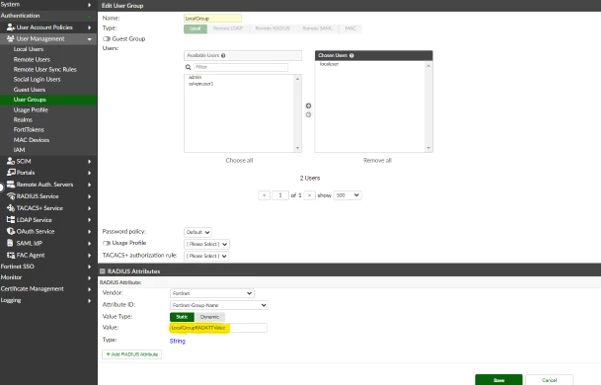The image size is (601, 385).
Task: Select Remote SAML group type
Action: point(317,29)
